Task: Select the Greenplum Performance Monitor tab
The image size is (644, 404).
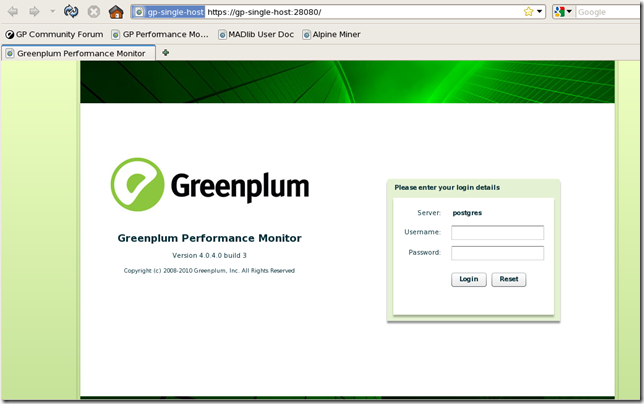Action: click(x=78, y=53)
